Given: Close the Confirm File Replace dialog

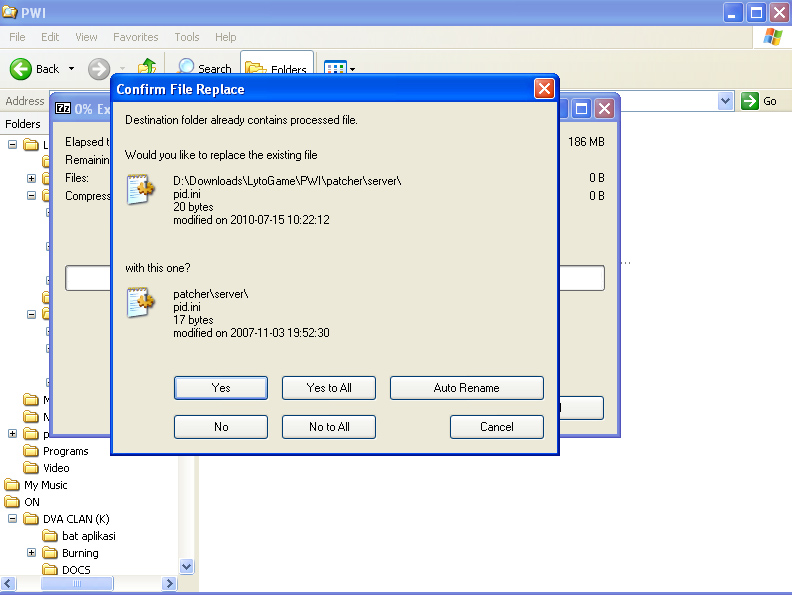Looking at the screenshot, I should click(544, 89).
